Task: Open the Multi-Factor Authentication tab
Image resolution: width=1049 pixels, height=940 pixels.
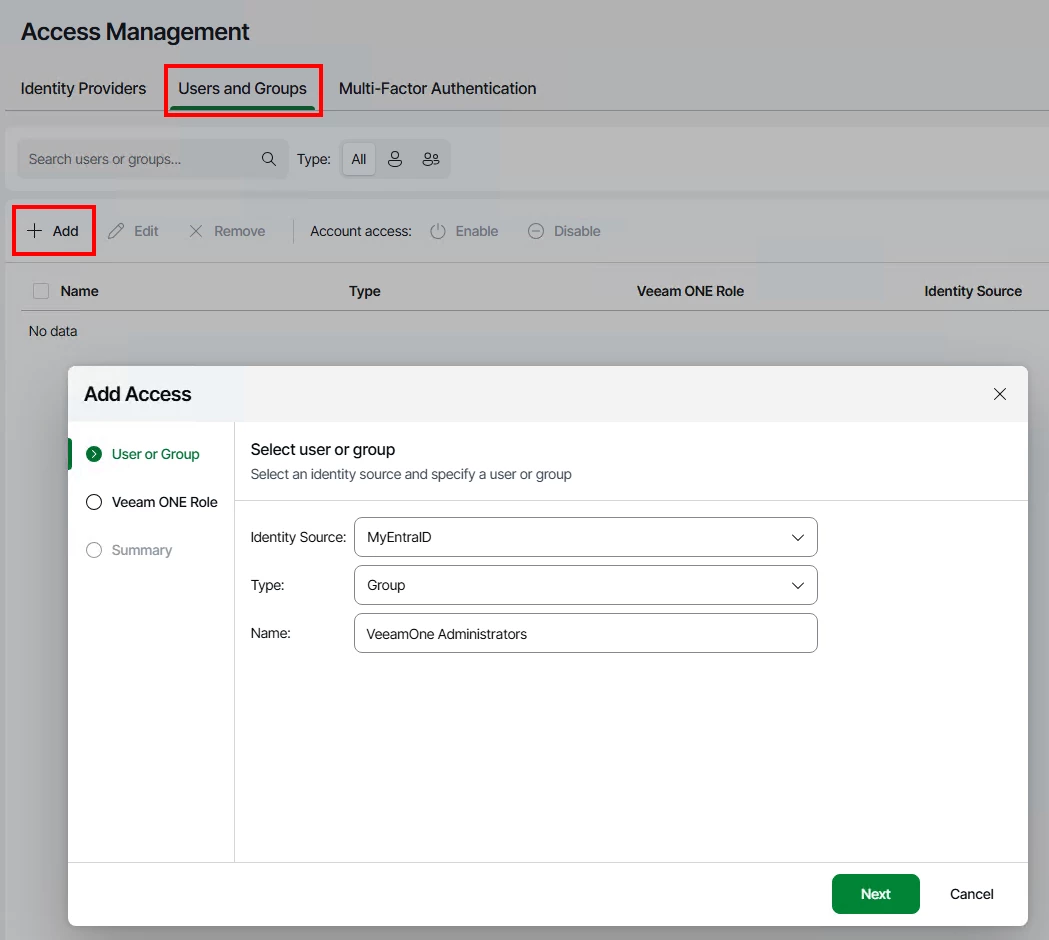Action: (x=438, y=88)
